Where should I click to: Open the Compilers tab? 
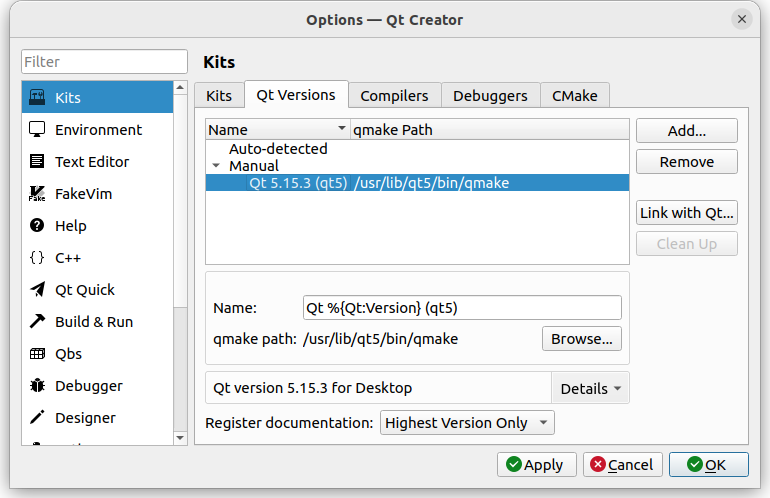click(x=394, y=95)
